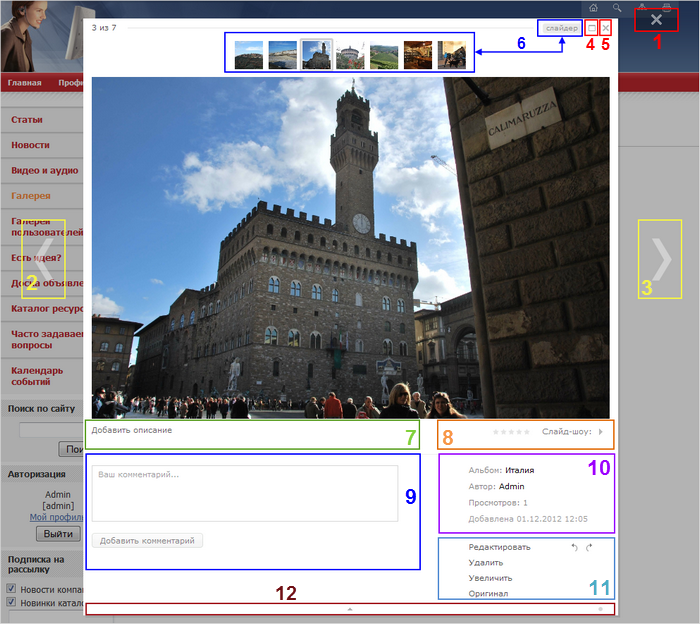Click the fullscreen square icon in viewer
The width and height of the screenshot is (700, 624).
[592, 28]
